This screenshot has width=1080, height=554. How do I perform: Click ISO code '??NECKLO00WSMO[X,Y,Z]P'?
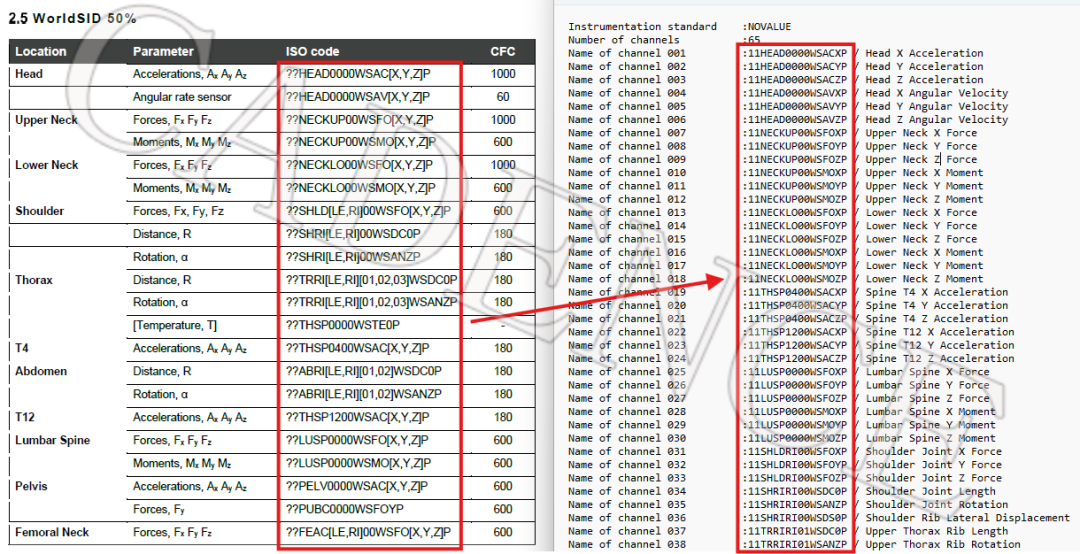pos(360,188)
